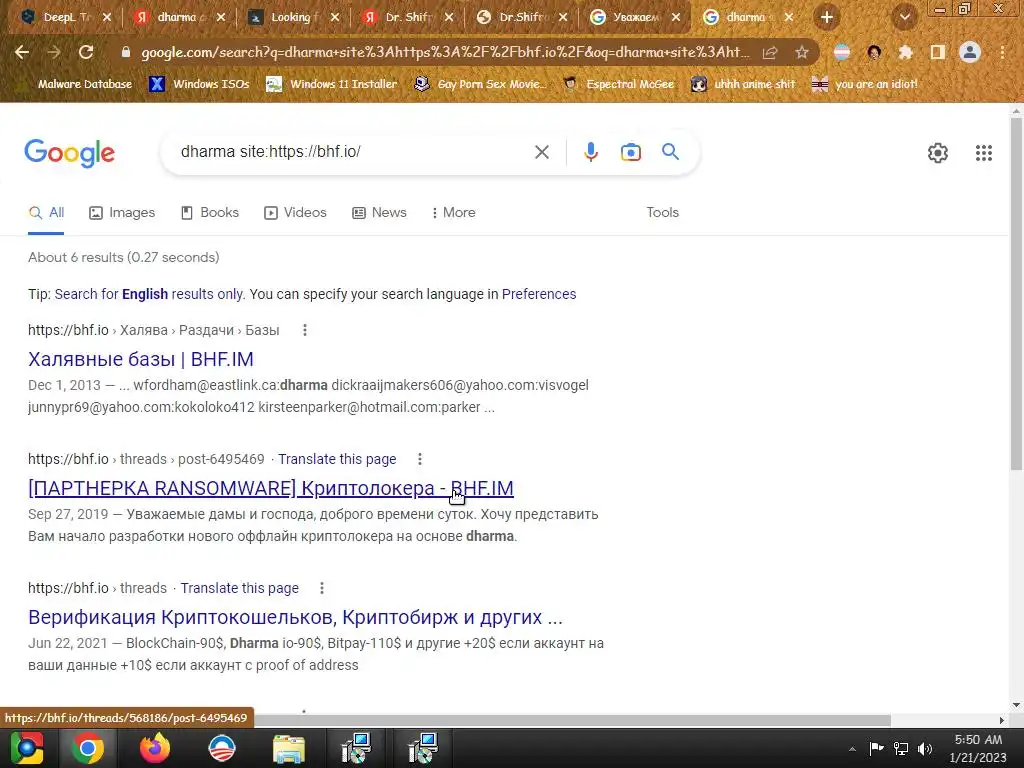Open the tab search dropdown arrow
1024x768 pixels.
coord(904,17)
